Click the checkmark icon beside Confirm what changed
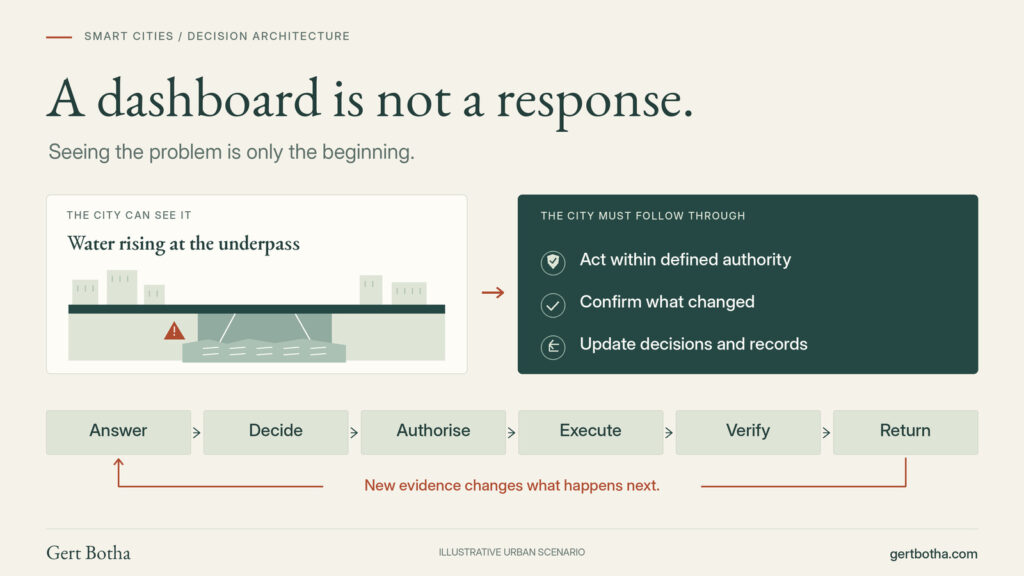 [x=552, y=305]
